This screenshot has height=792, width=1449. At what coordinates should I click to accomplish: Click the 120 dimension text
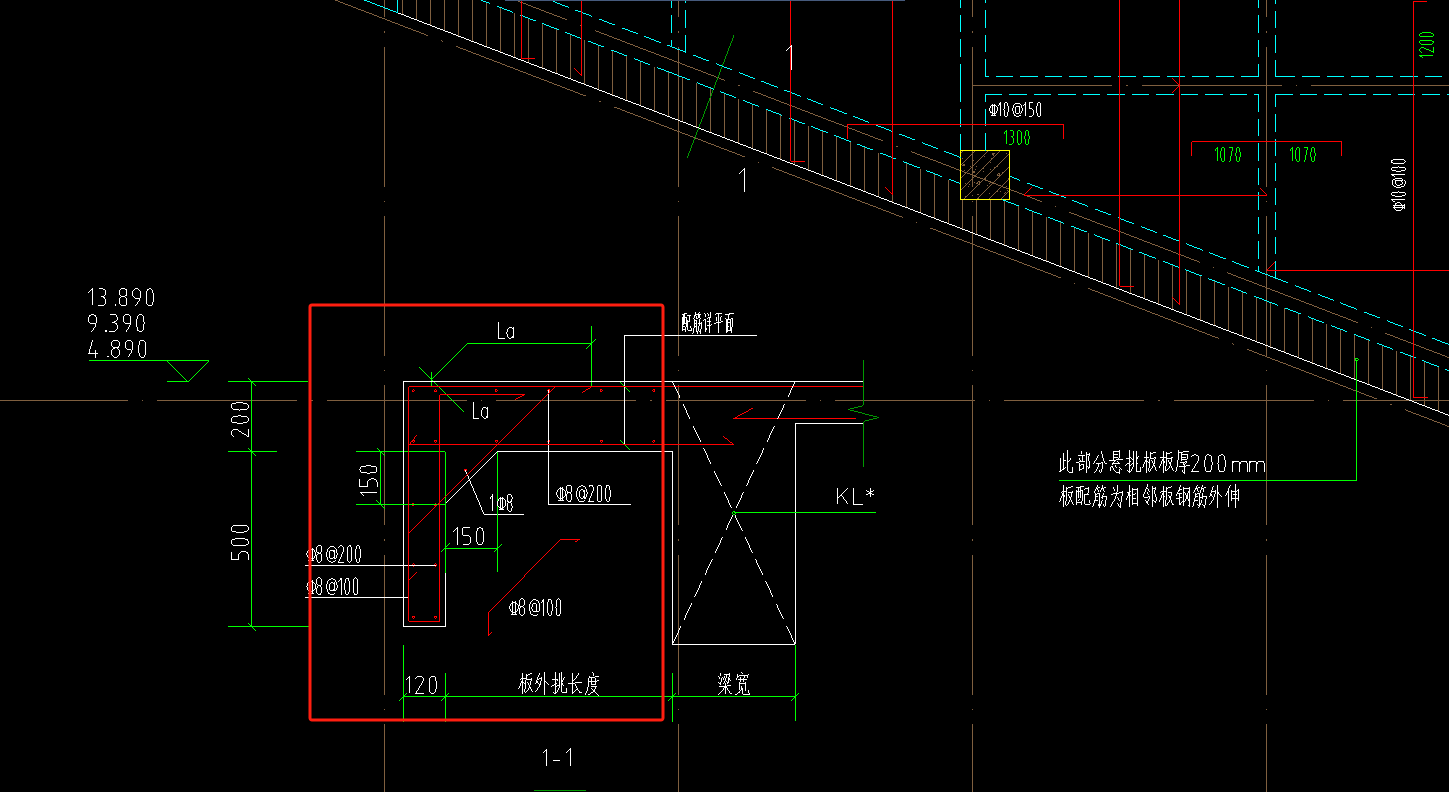421,685
